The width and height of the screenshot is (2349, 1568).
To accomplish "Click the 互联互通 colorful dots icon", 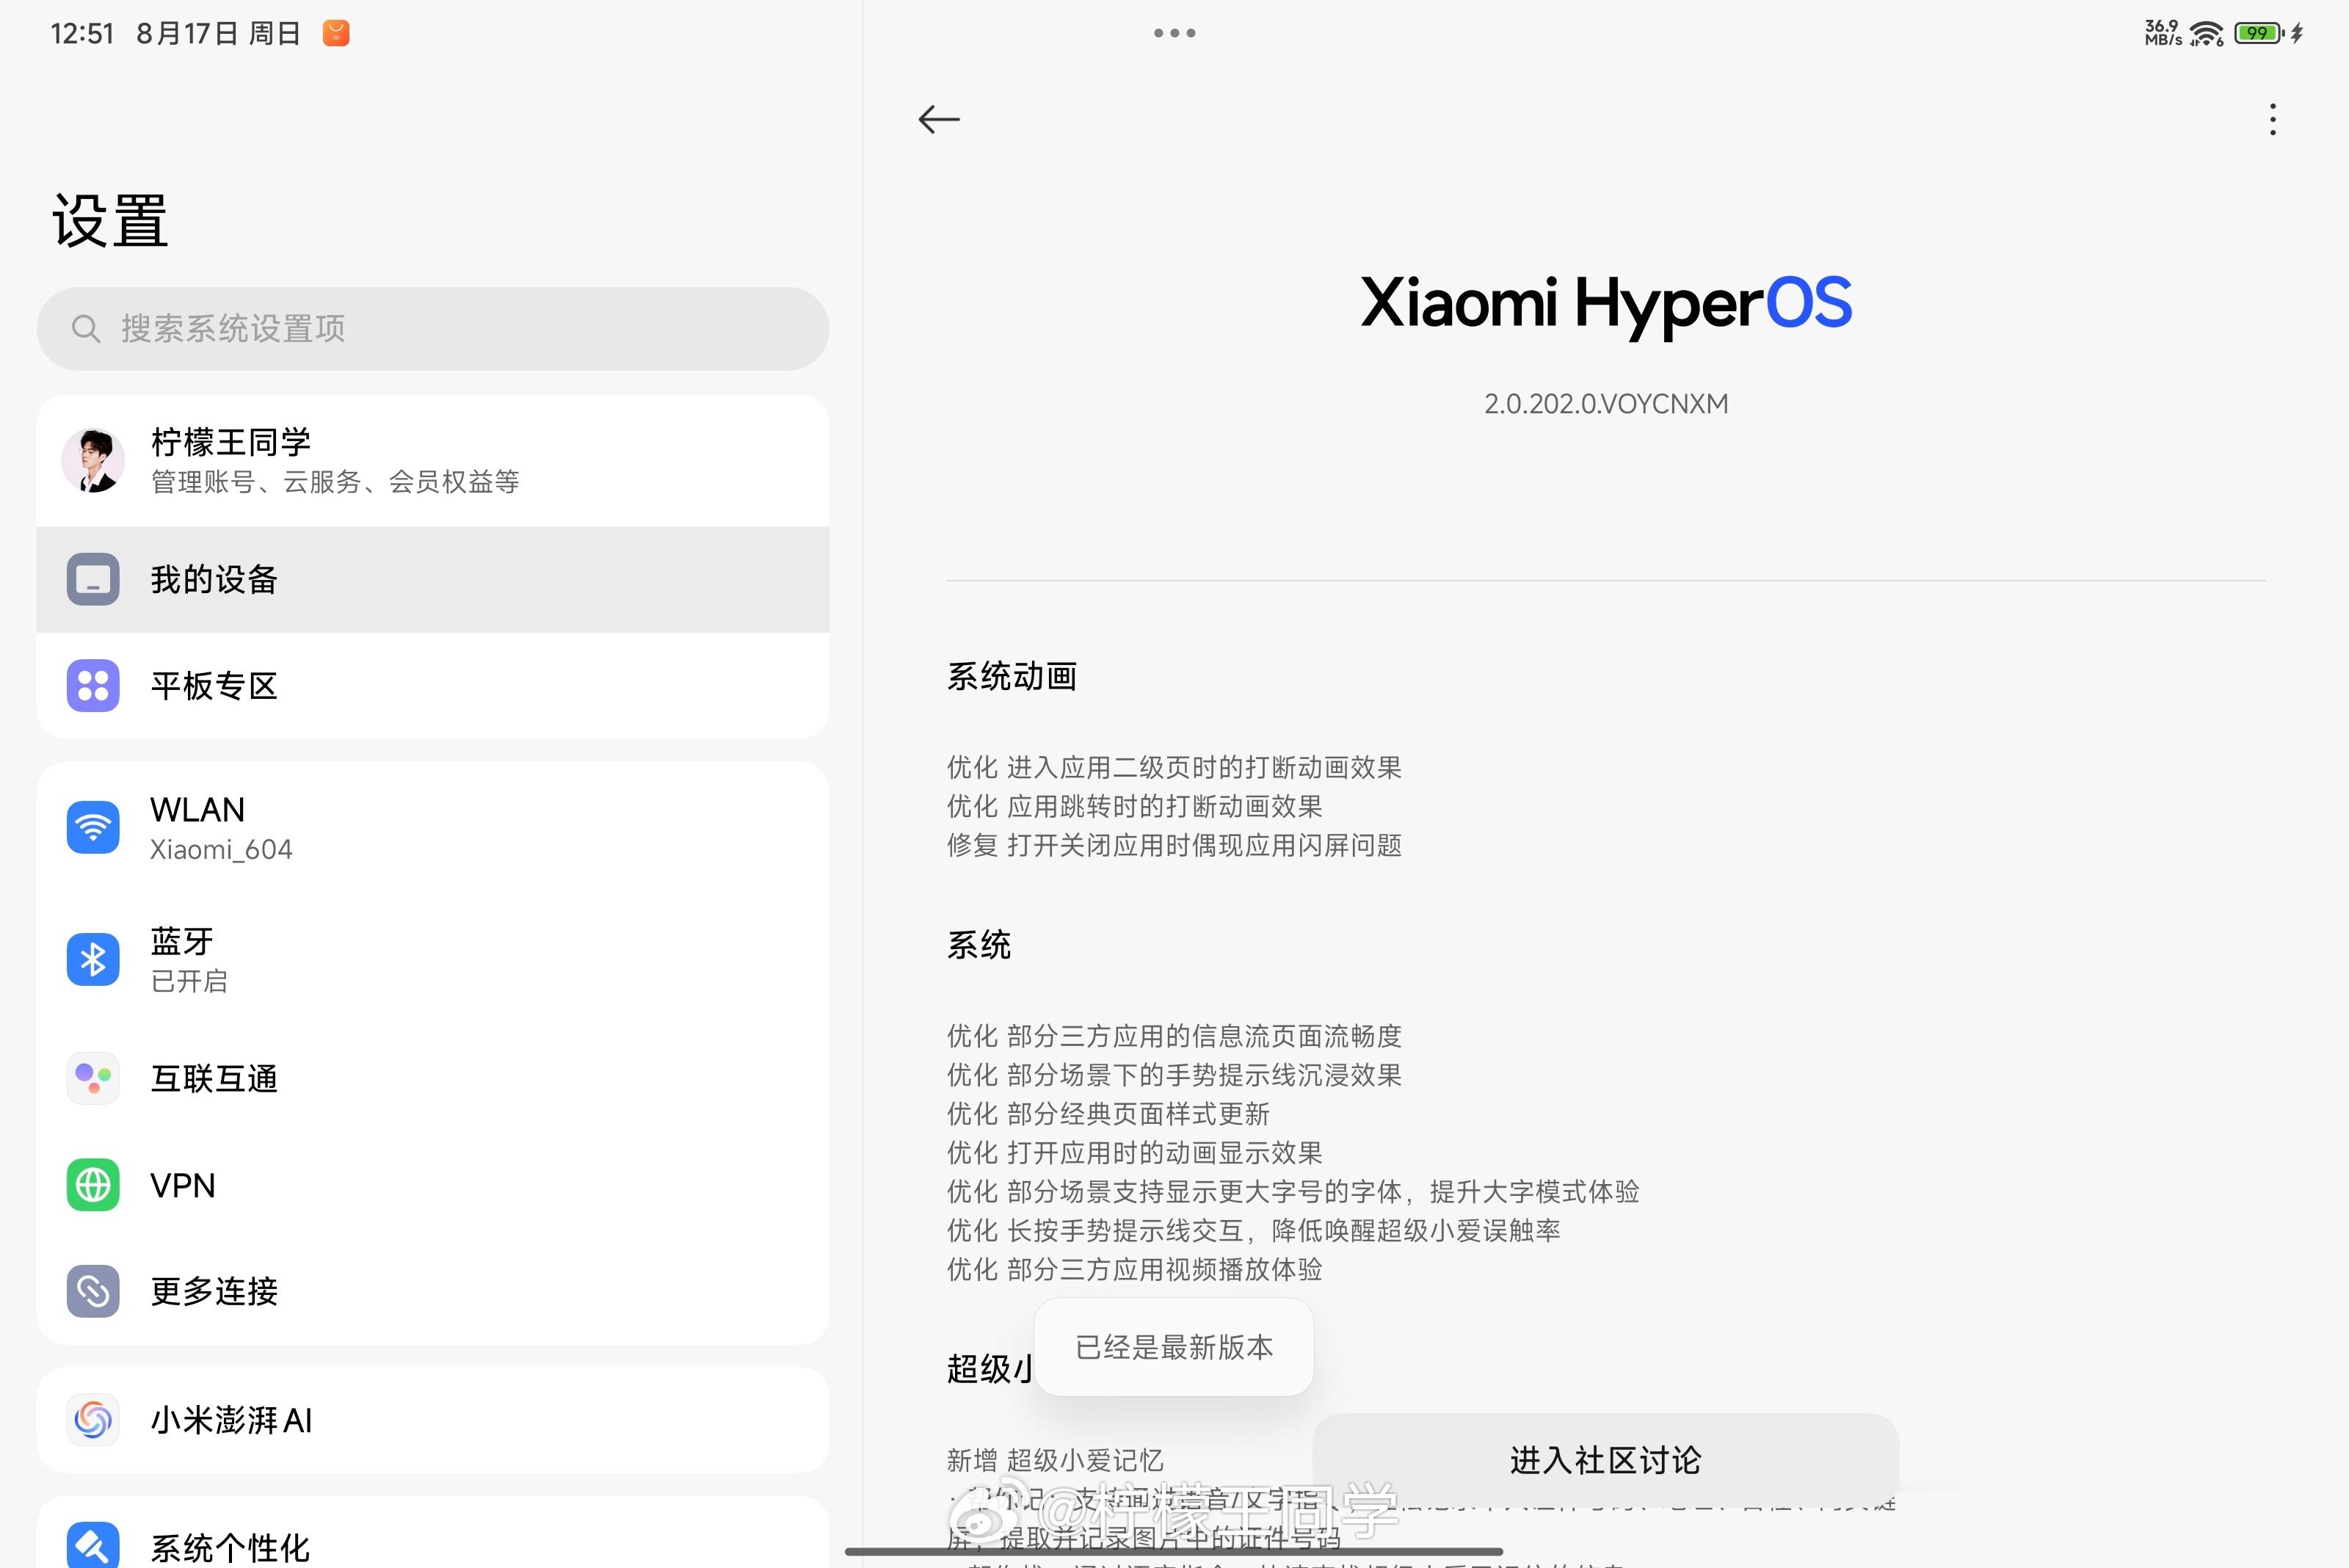I will (93, 1078).
